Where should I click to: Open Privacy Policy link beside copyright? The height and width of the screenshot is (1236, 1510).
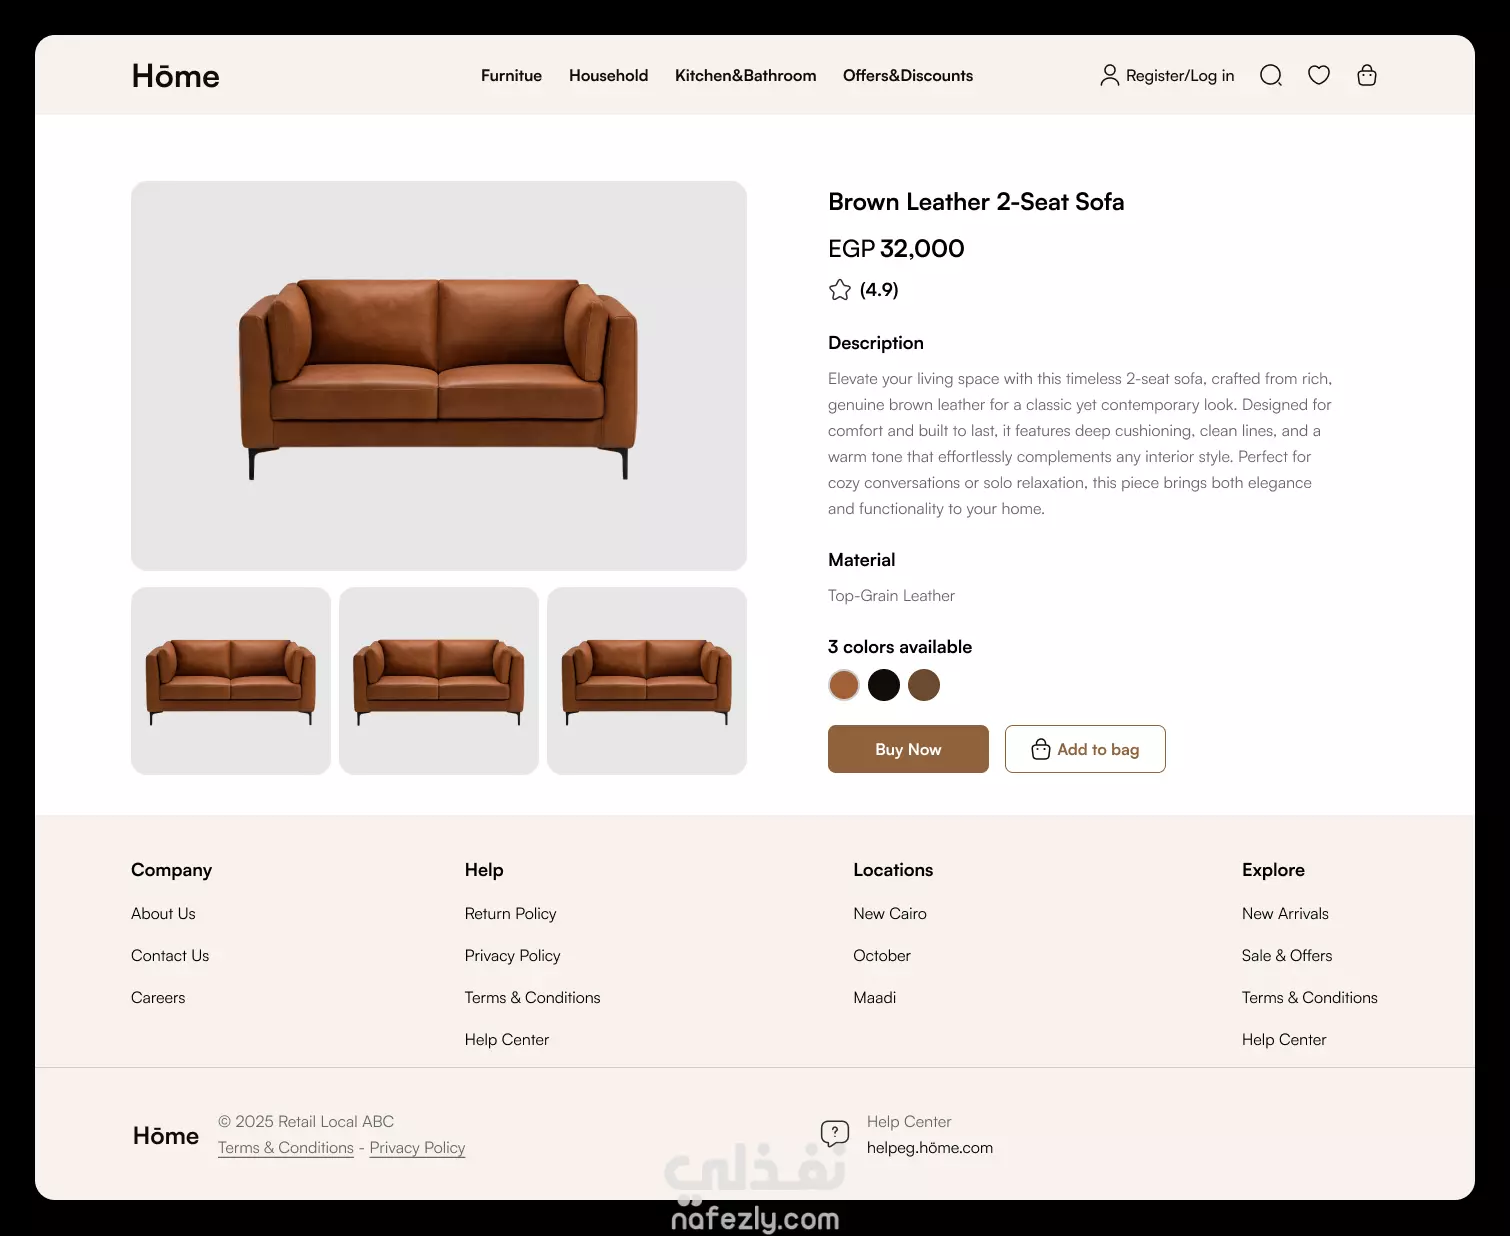pyautogui.click(x=417, y=1148)
